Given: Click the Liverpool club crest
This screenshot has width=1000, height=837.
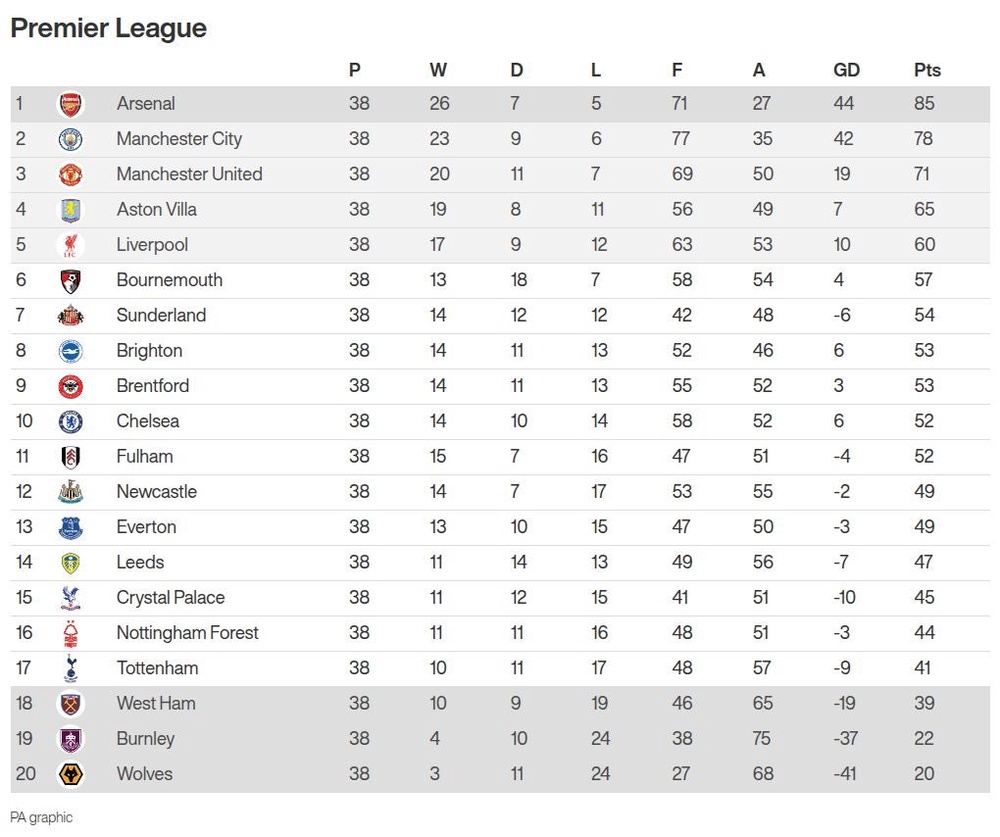Looking at the screenshot, I should click(x=70, y=245).
